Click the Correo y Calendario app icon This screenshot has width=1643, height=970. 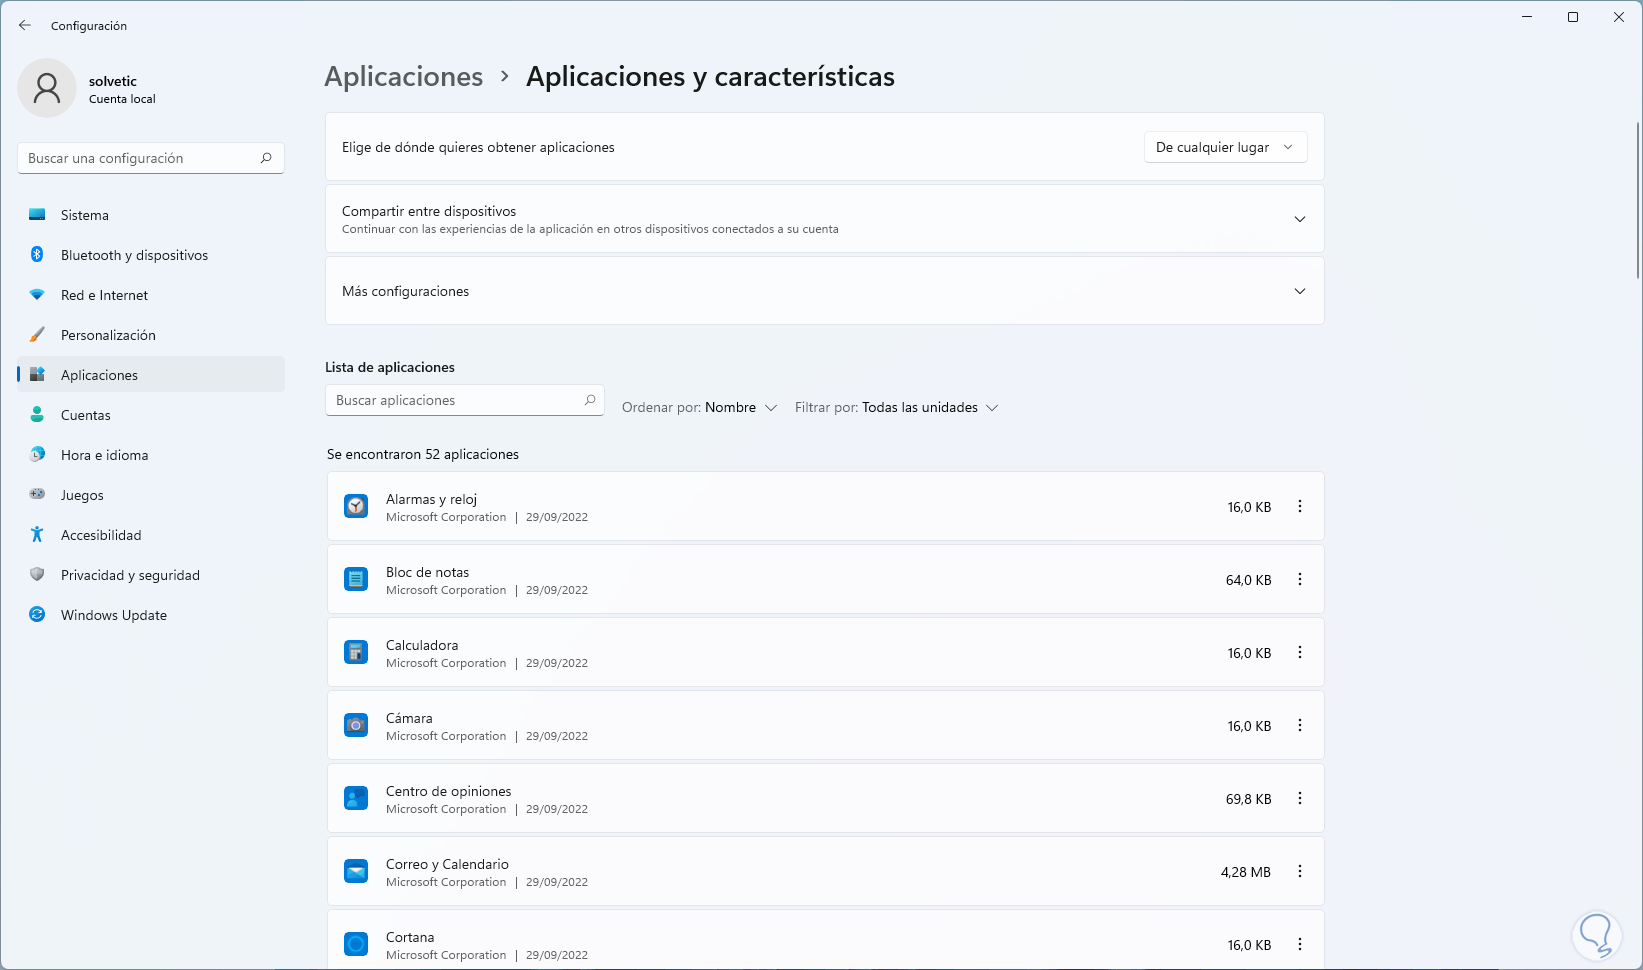coord(356,871)
